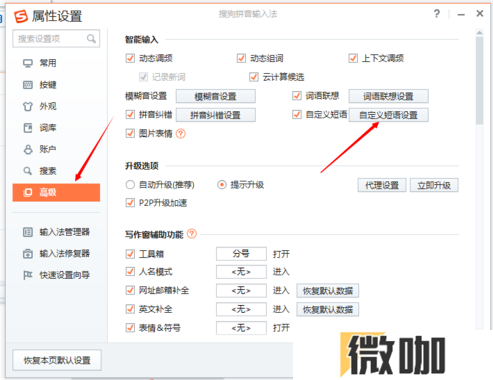Click the keyboard icon beside 按键
Image resolution: width=493 pixels, height=380 pixels.
[28, 85]
